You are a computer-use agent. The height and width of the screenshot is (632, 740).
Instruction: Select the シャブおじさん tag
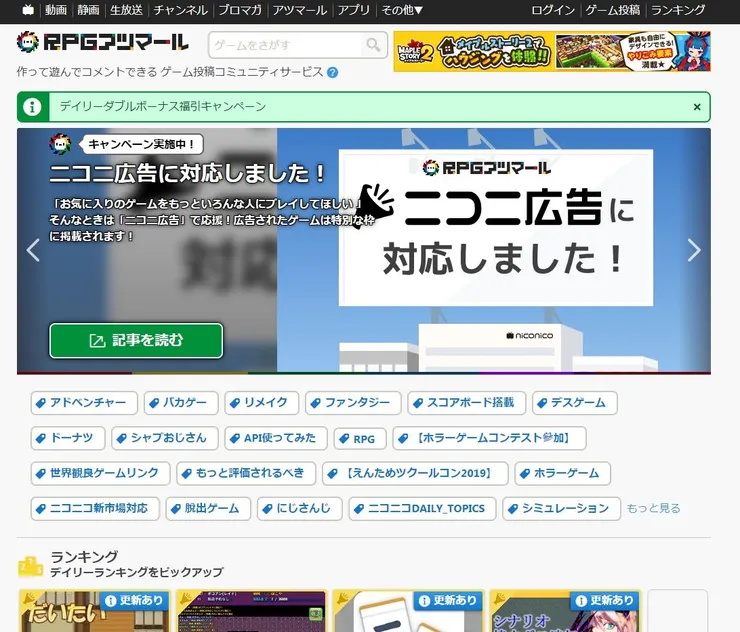(x=165, y=438)
